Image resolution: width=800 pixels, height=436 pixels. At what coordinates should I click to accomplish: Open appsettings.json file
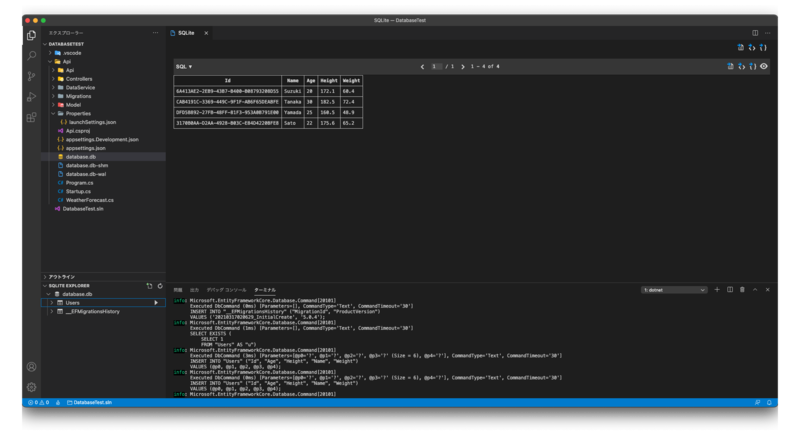click(x=86, y=148)
